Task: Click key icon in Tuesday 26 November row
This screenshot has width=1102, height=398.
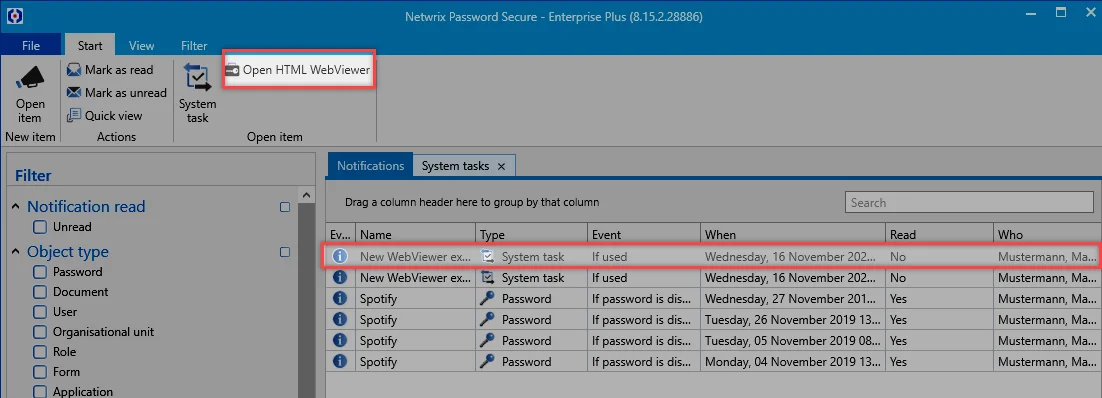Action: tap(488, 320)
